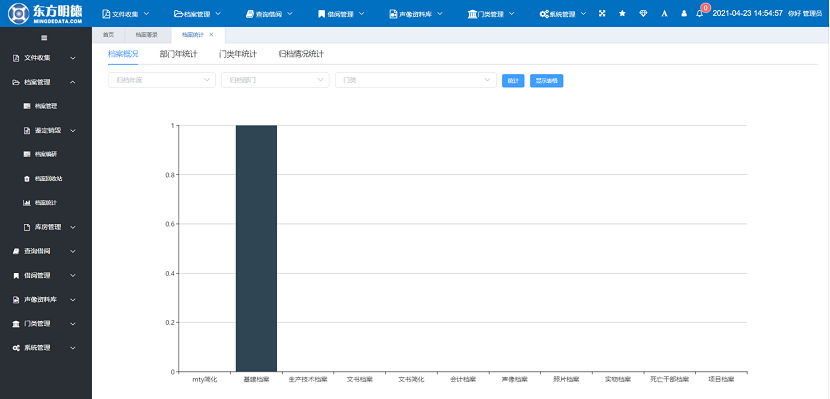Click the 东方明德 logo
This screenshot has height=399, width=830.
coord(46,14)
